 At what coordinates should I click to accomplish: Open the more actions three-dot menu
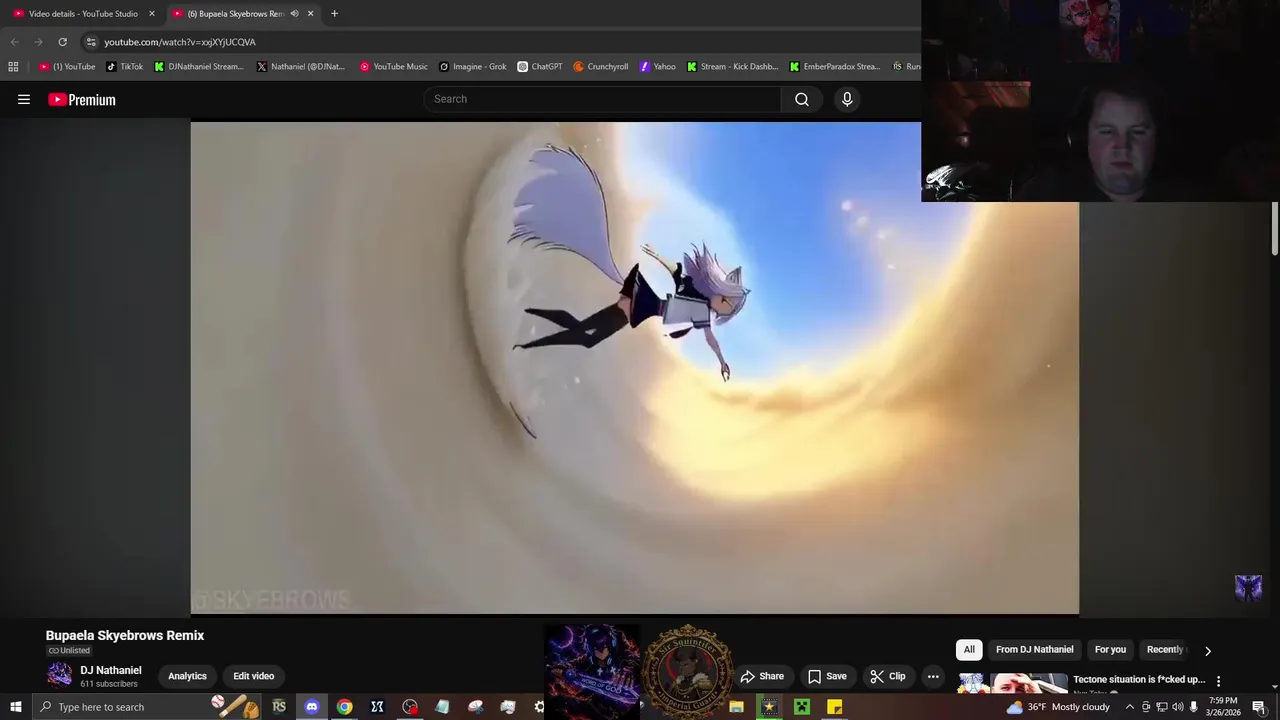[933, 676]
